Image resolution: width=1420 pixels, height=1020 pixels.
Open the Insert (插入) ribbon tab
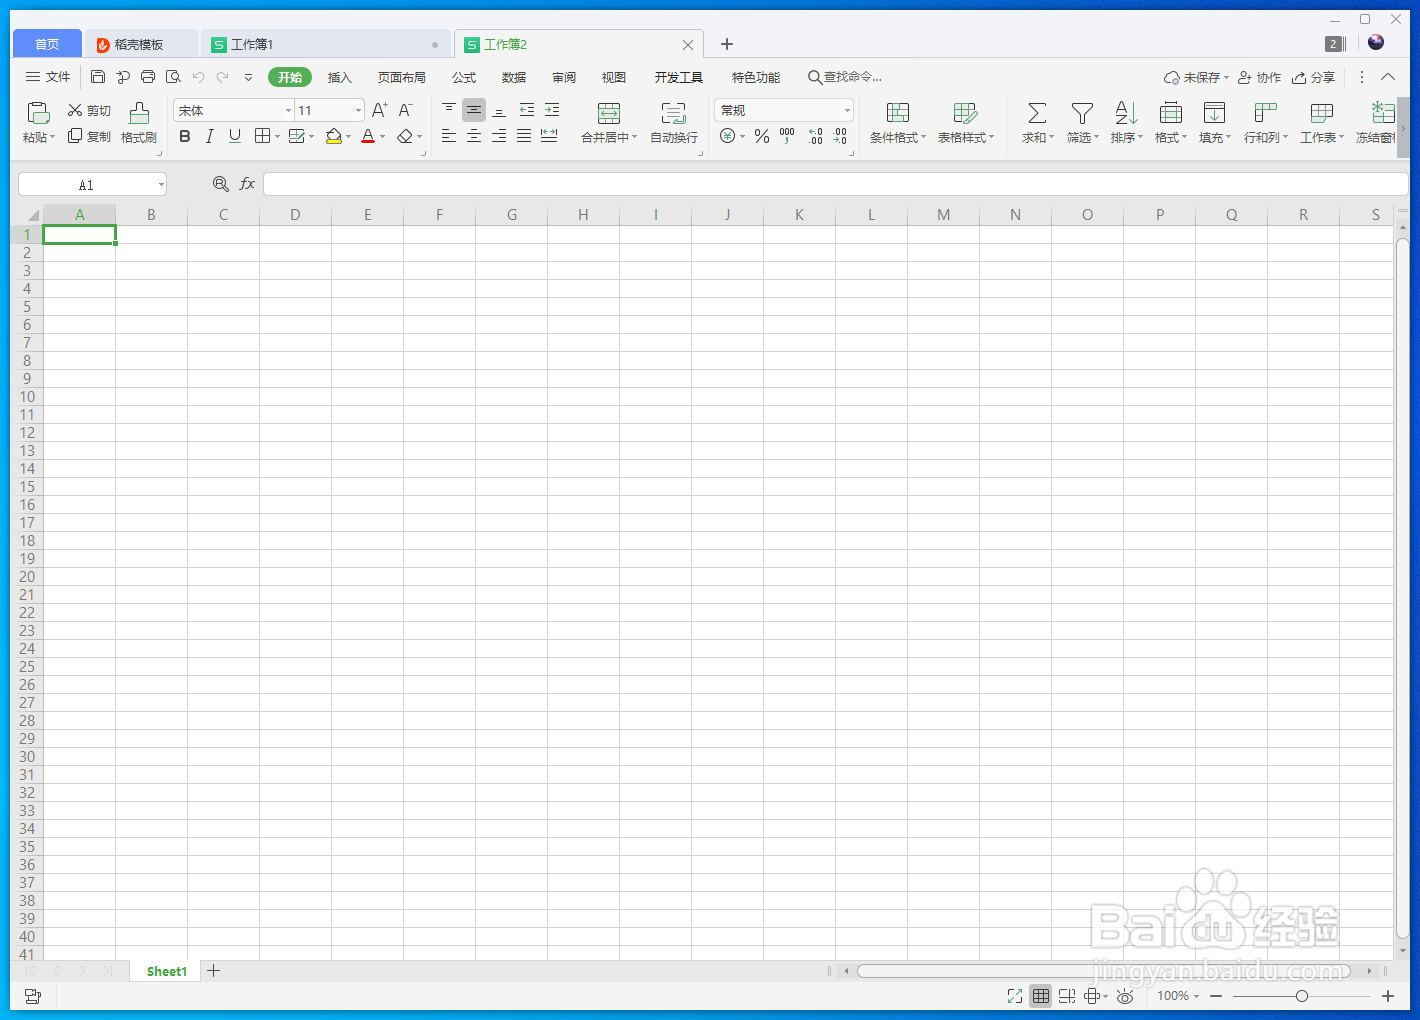(340, 77)
